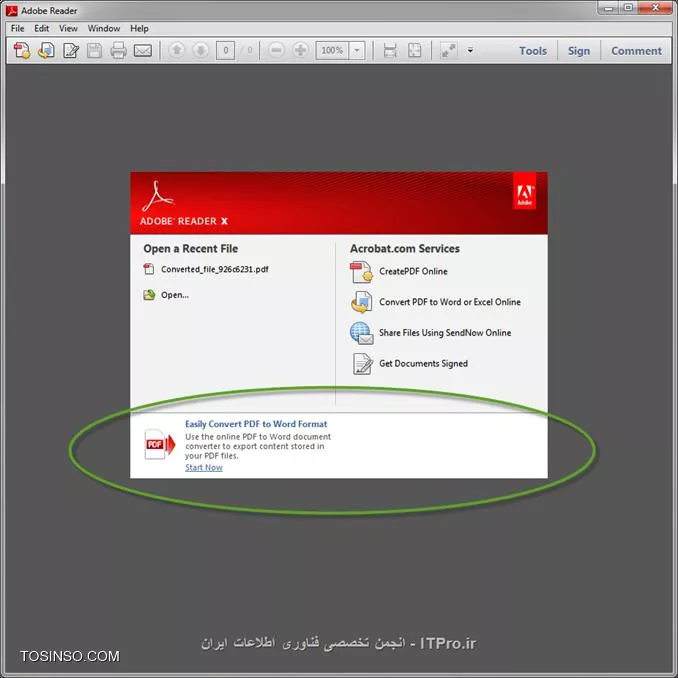
Task: Click the green folder Open icon
Action: (149, 295)
